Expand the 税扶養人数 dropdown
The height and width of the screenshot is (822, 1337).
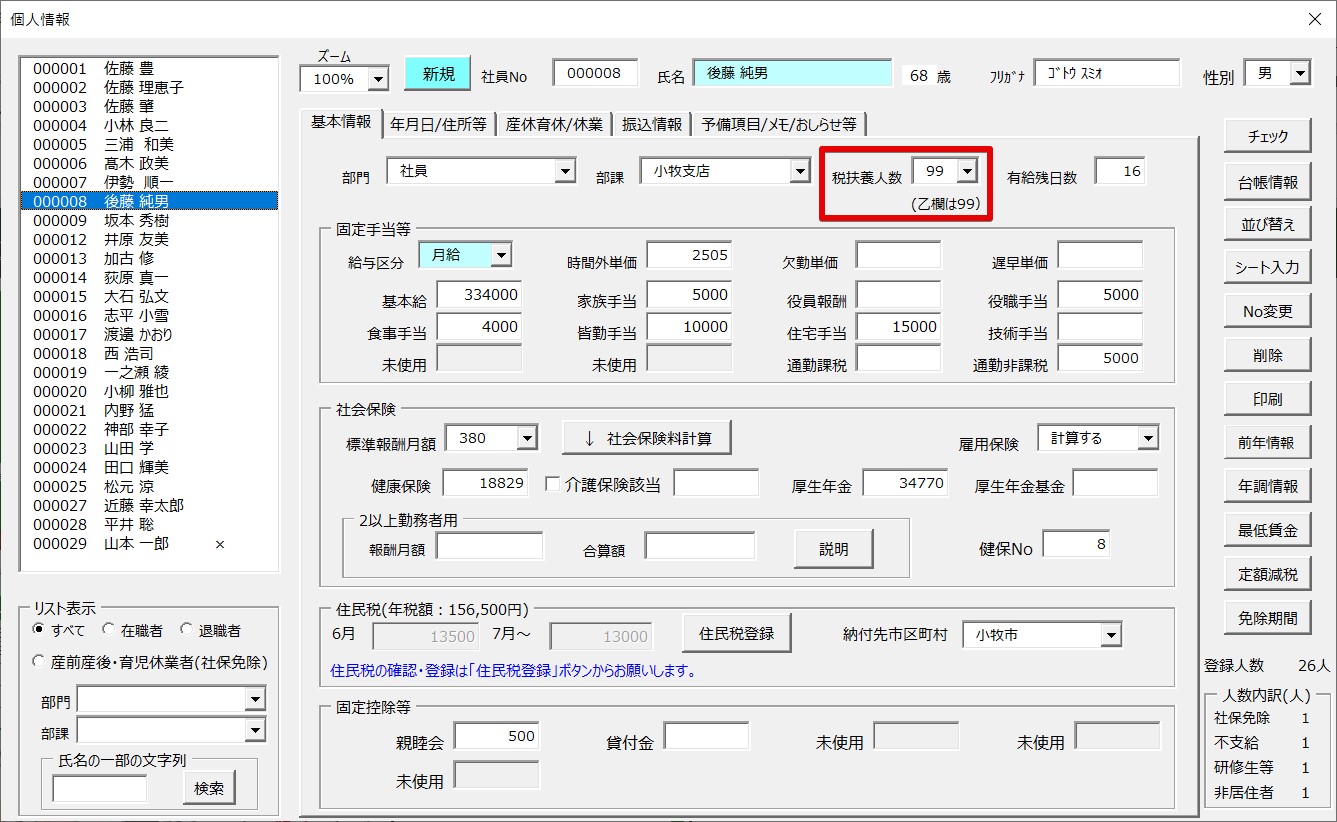point(966,172)
